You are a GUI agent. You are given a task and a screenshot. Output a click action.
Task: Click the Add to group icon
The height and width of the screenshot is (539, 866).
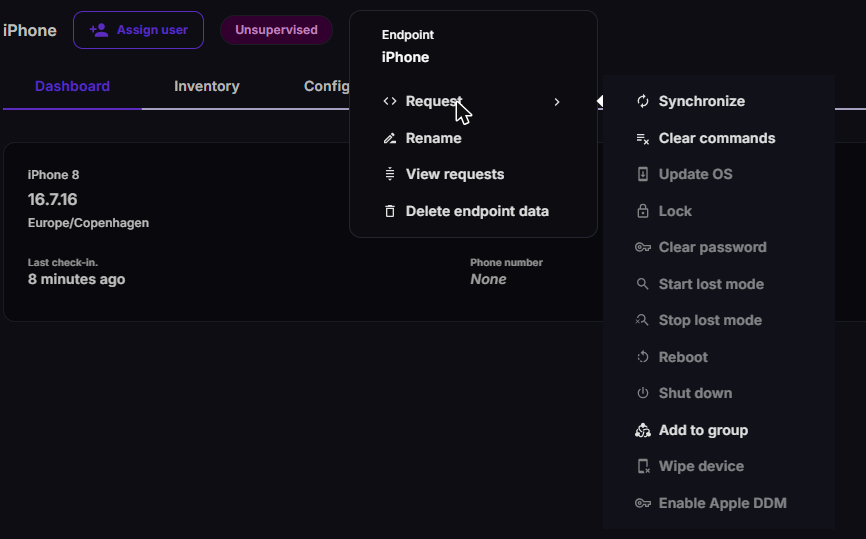pyautogui.click(x=642, y=430)
